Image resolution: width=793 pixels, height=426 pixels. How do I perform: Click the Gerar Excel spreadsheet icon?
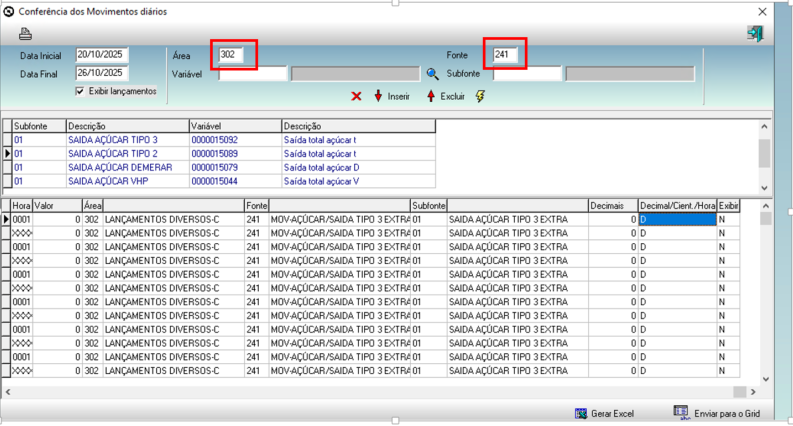[x=581, y=413]
